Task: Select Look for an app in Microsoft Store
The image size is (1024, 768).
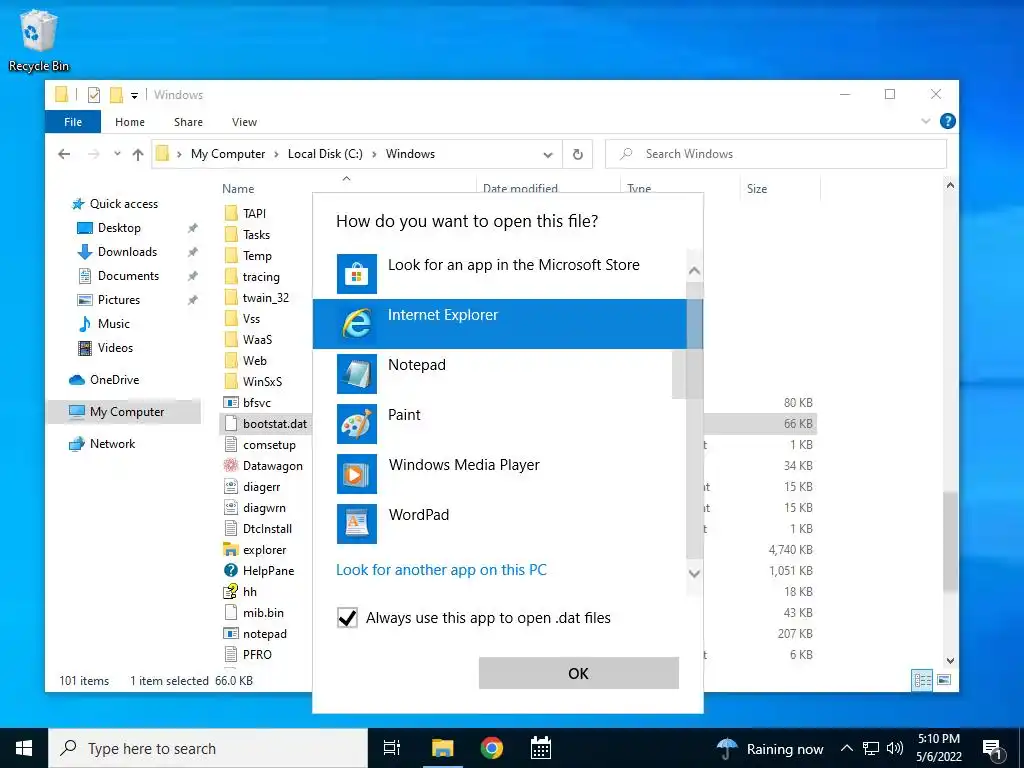Action: 500,274
